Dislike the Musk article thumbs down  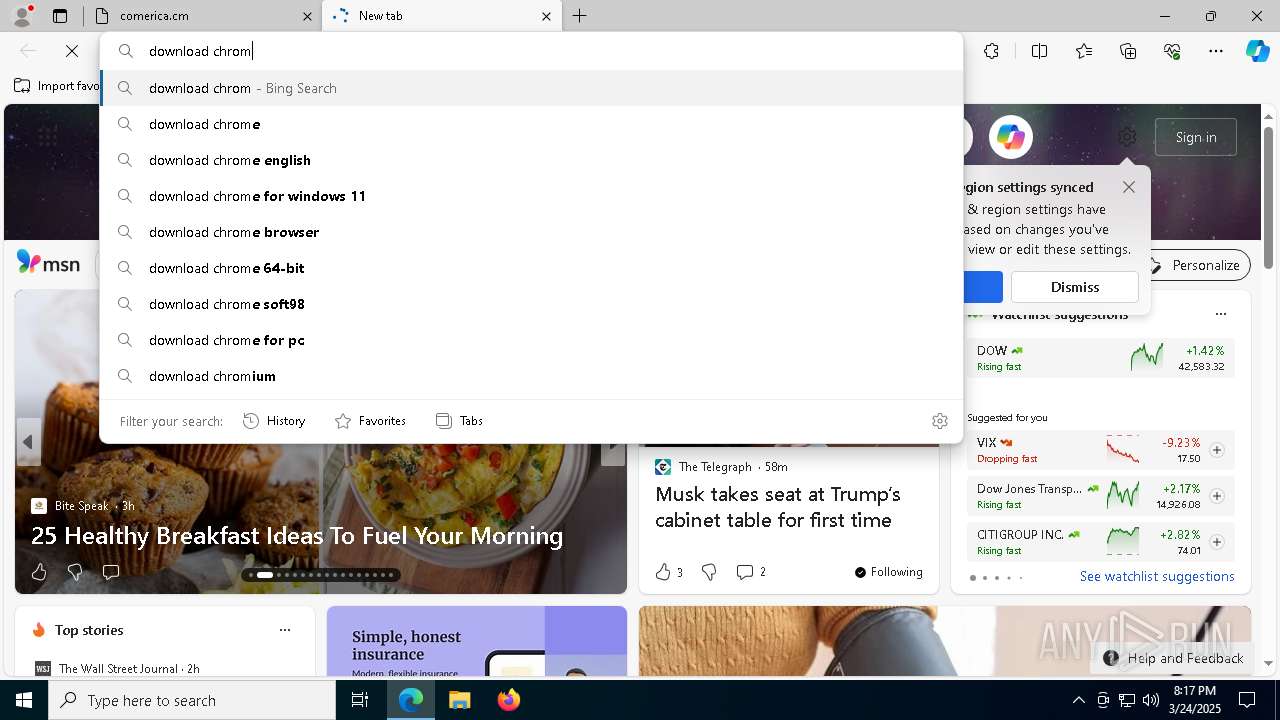(709, 572)
